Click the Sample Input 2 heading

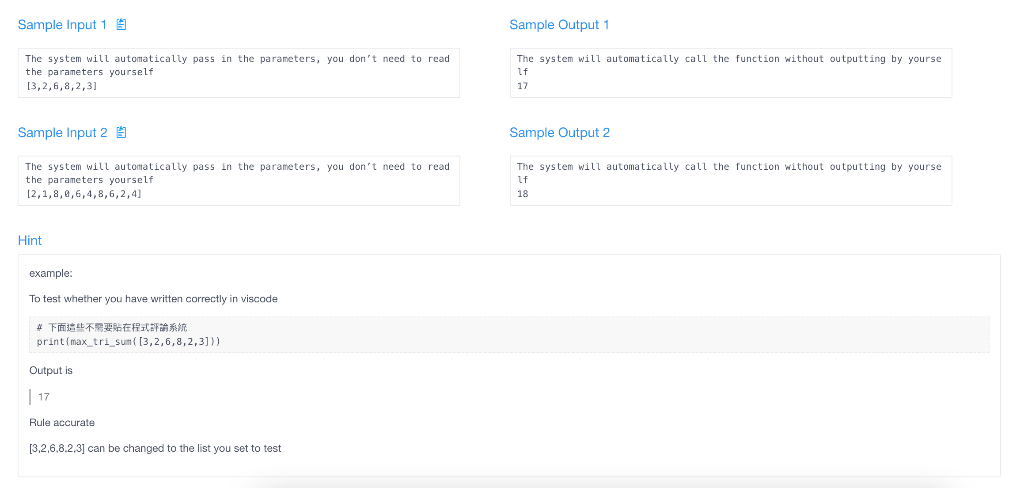click(62, 133)
